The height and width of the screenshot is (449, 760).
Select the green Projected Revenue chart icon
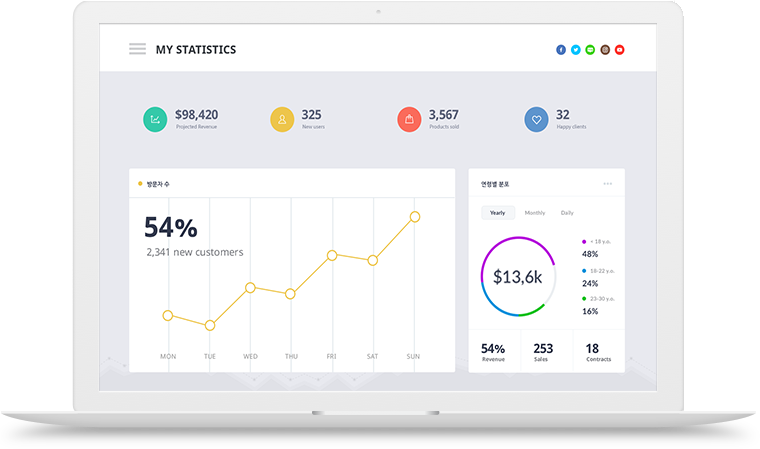[x=155, y=119]
